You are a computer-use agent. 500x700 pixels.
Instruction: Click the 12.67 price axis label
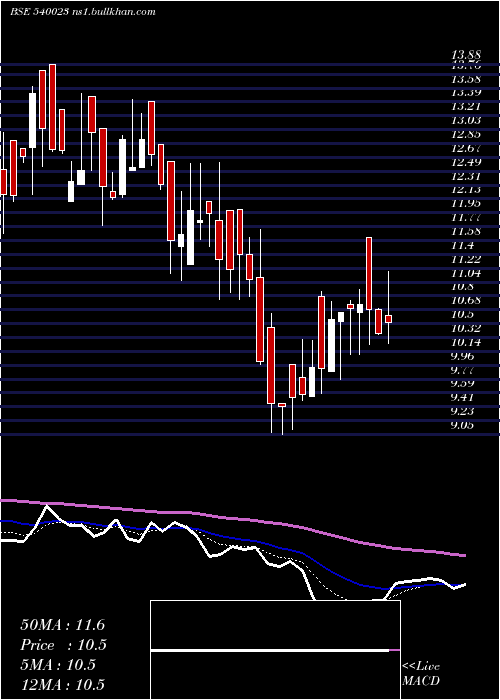coord(466,148)
